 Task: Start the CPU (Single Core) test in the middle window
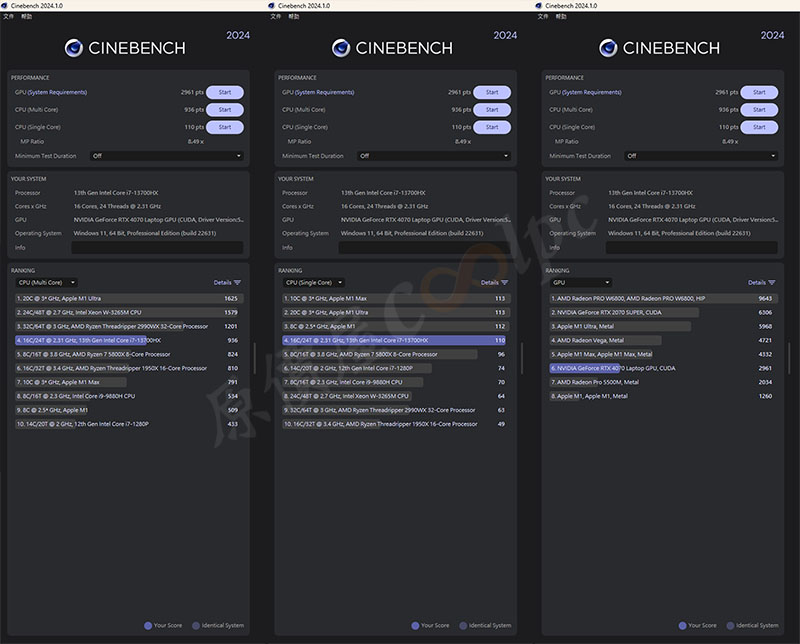[x=492, y=127]
